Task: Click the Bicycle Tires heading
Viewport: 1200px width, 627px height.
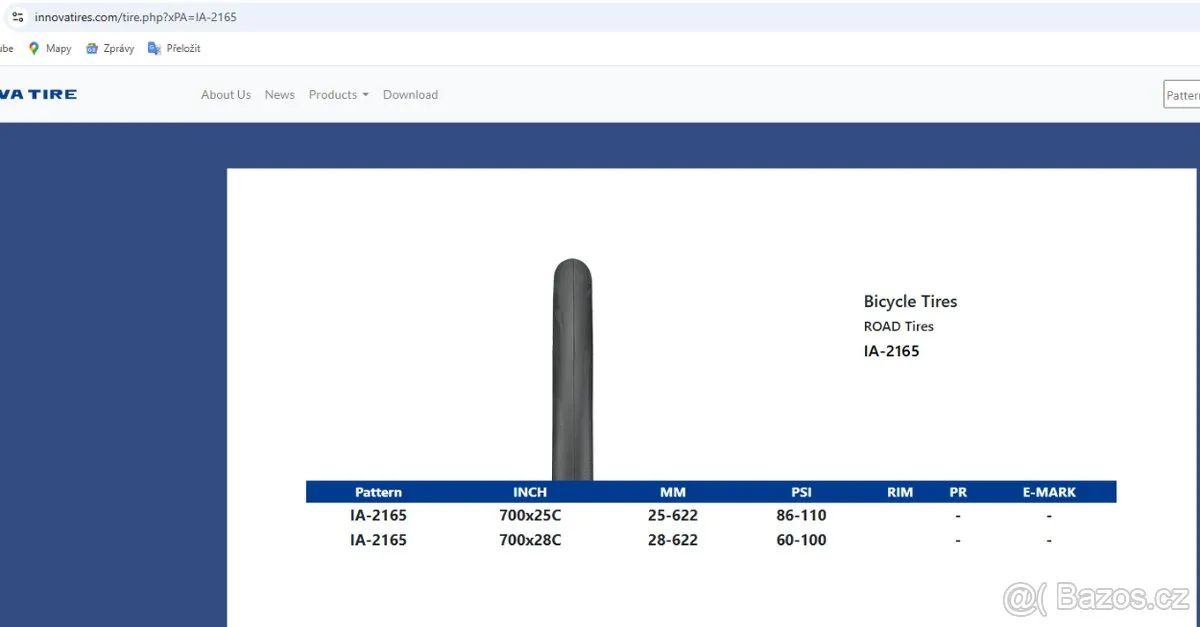Action: tap(910, 301)
